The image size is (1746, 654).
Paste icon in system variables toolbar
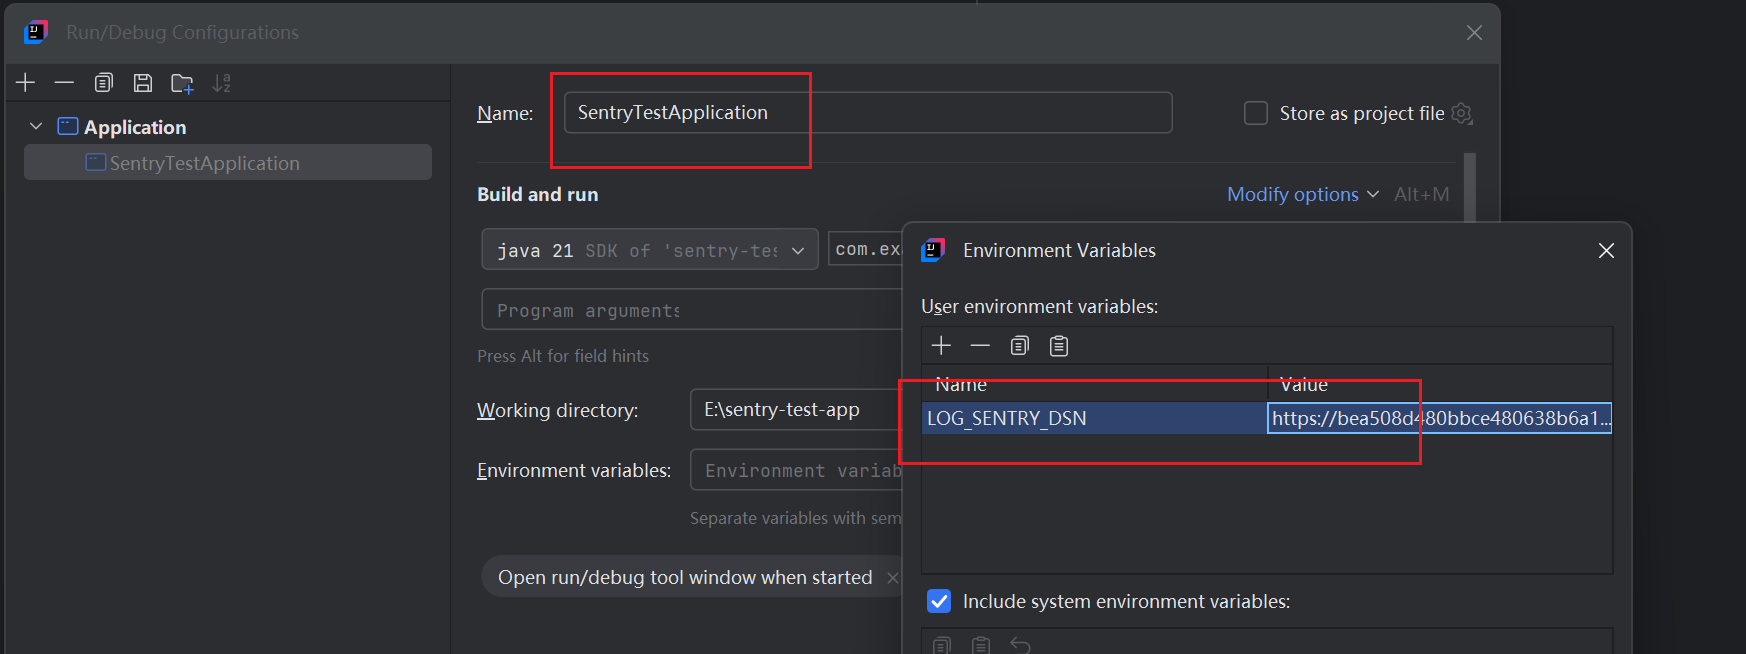pyautogui.click(x=981, y=645)
